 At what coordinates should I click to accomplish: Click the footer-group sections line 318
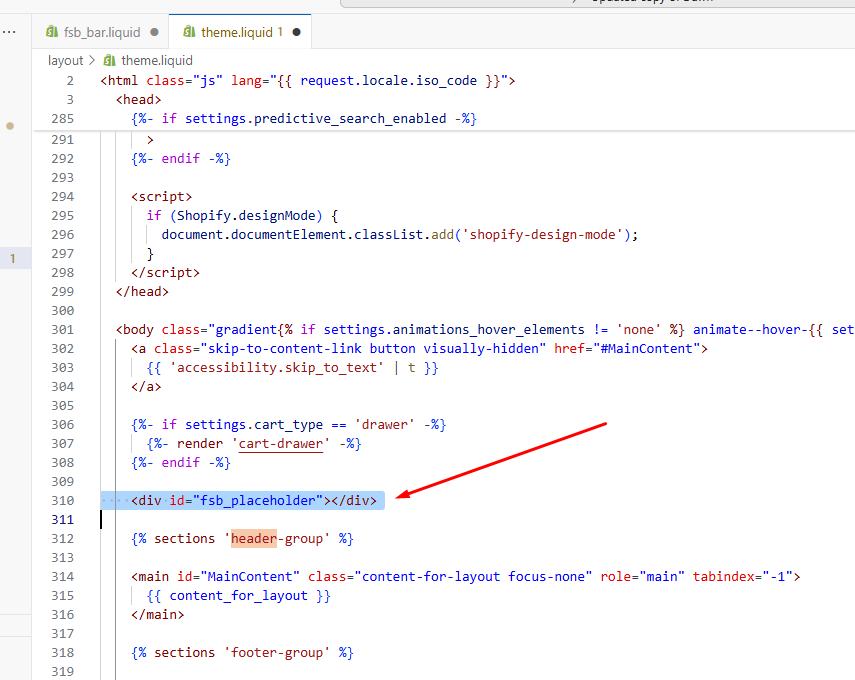click(x=242, y=653)
